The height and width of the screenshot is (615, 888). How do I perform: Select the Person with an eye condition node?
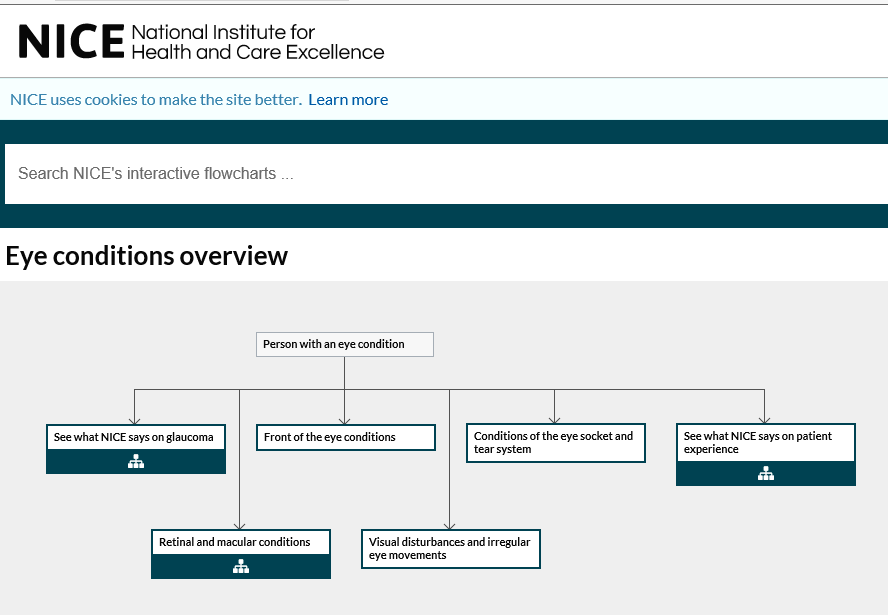tap(345, 344)
